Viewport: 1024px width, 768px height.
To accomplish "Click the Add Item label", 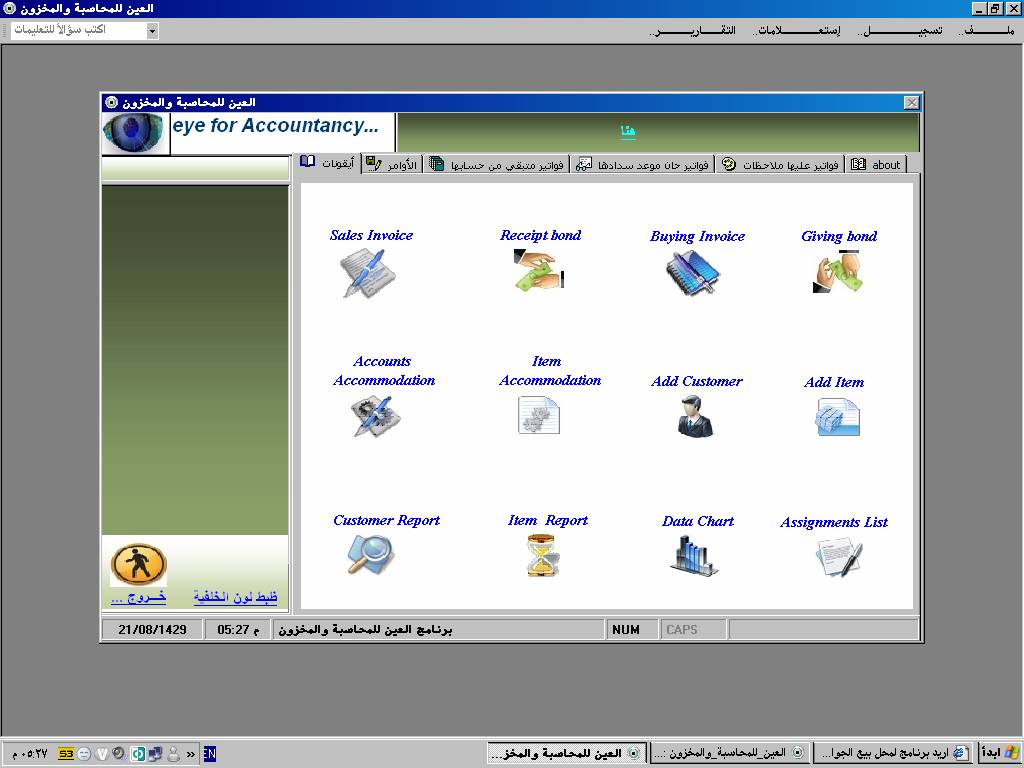I will coord(834,382).
